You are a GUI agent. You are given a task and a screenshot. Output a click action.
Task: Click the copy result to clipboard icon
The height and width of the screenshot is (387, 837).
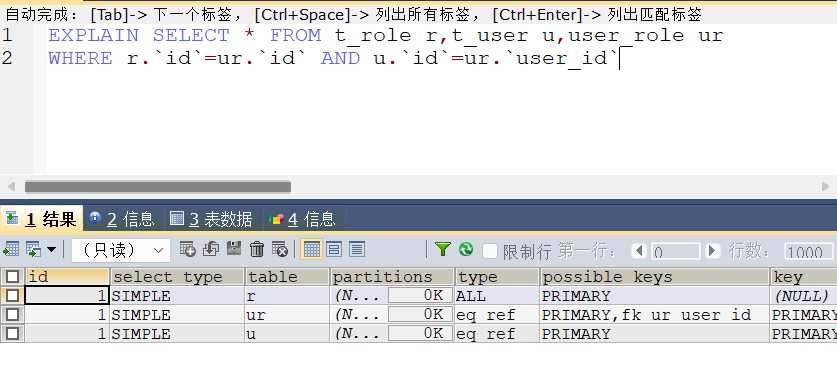click(34, 249)
